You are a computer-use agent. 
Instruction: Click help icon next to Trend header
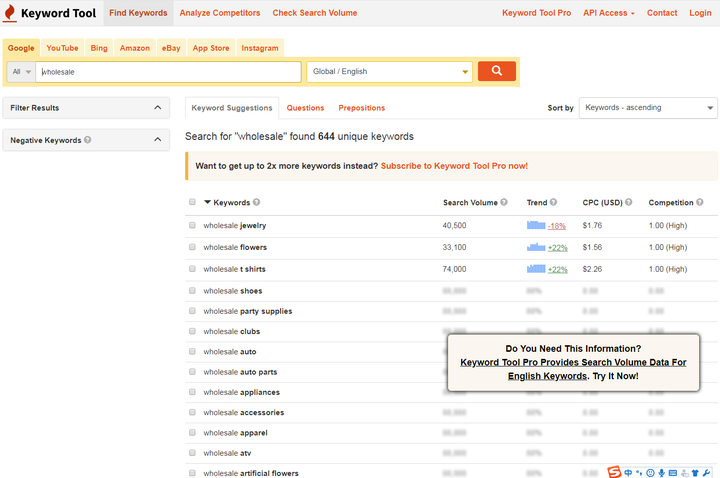[x=553, y=202]
